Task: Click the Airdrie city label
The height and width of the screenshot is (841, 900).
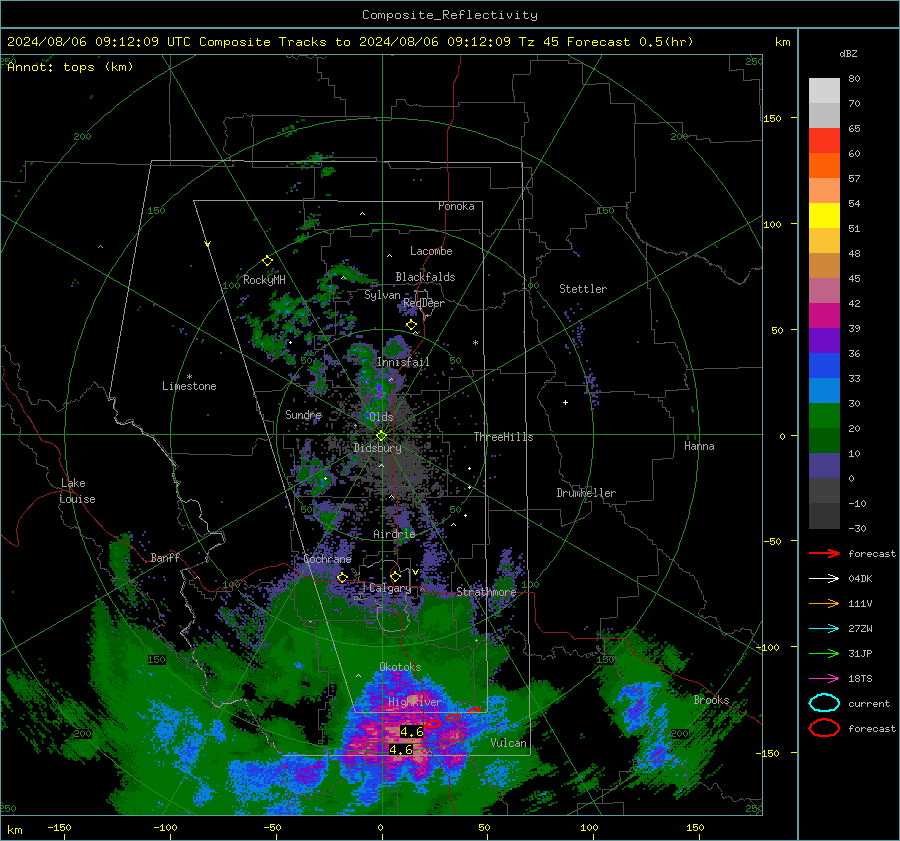Action: [394, 534]
